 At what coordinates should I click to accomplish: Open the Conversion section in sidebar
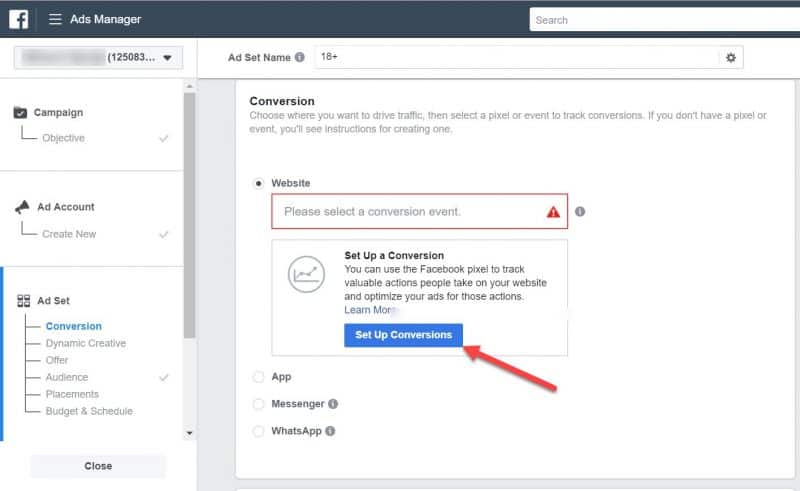[x=73, y=326]
